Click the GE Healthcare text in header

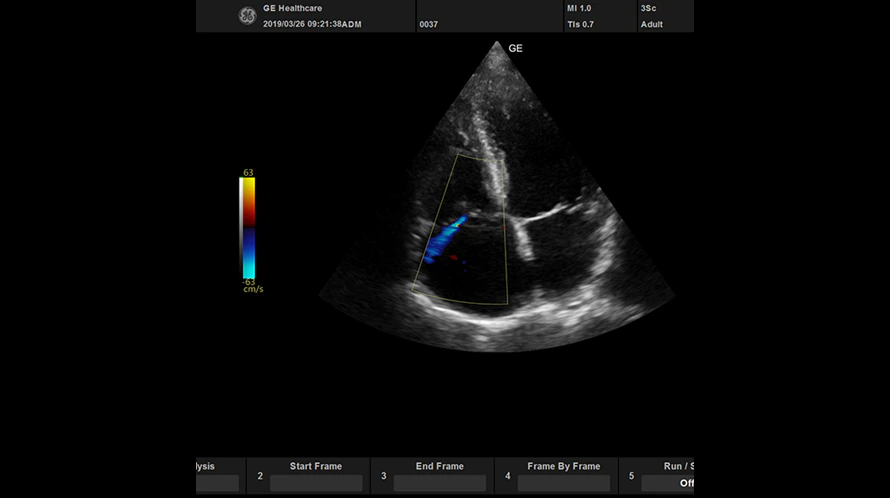coord(292,8)
